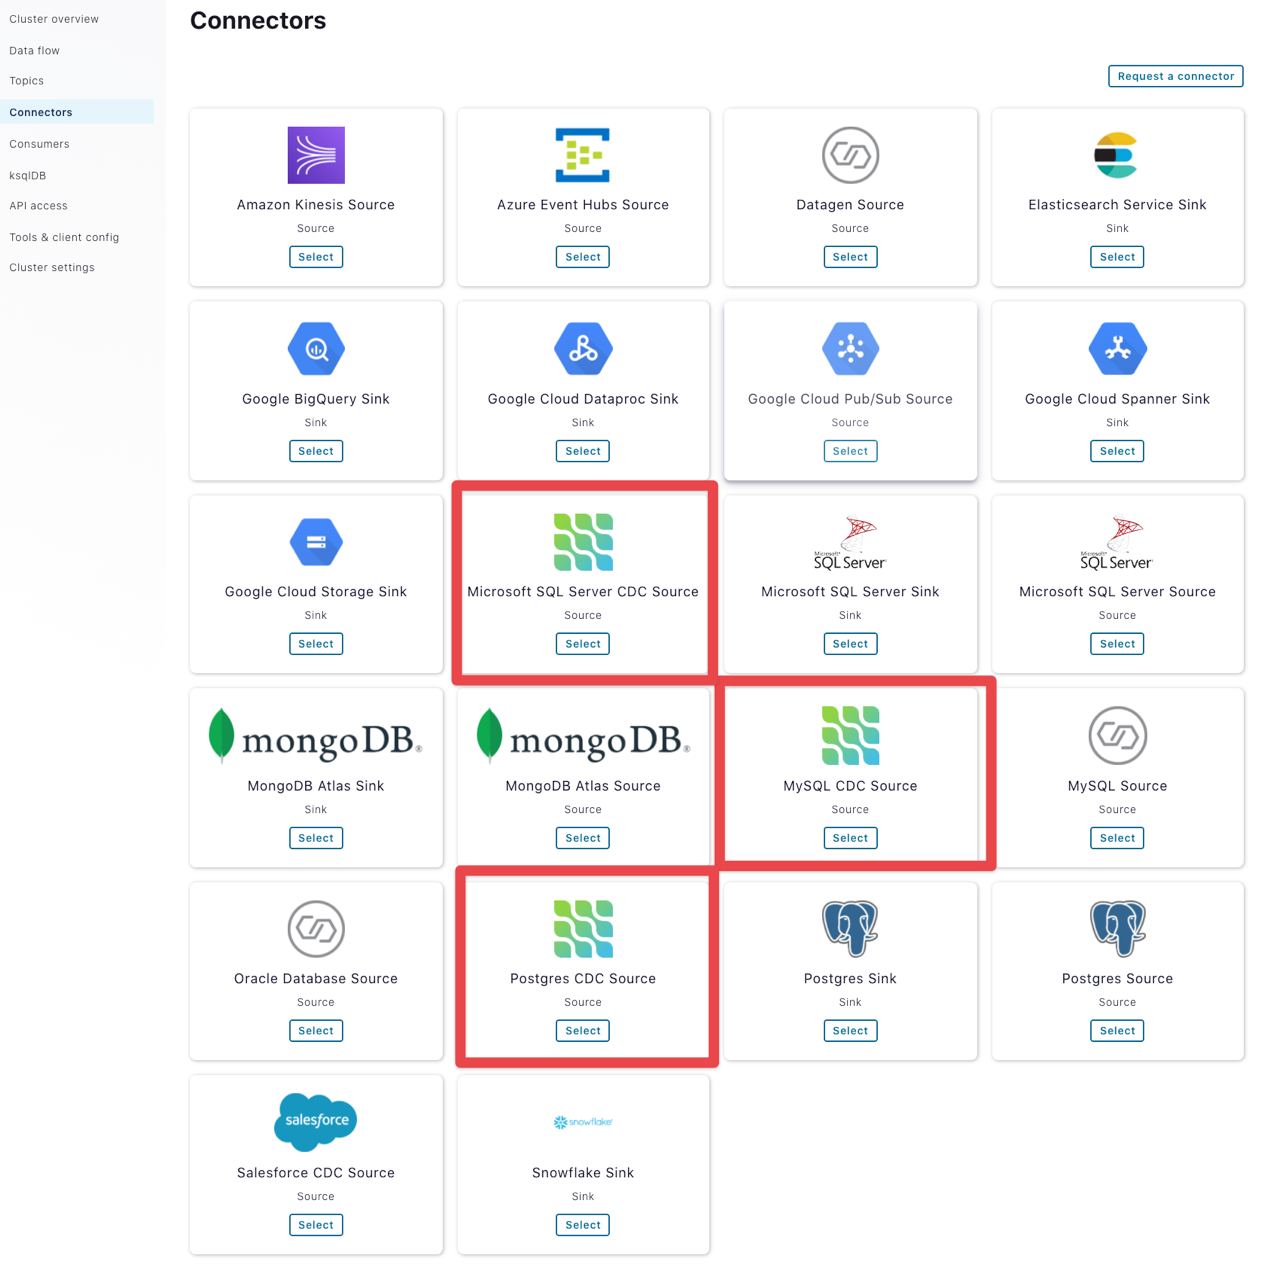Click the Google Cloud Spanner icon
Image resolution: width=1280 pixels, height=1280 pixels.
pos(1117,349)
